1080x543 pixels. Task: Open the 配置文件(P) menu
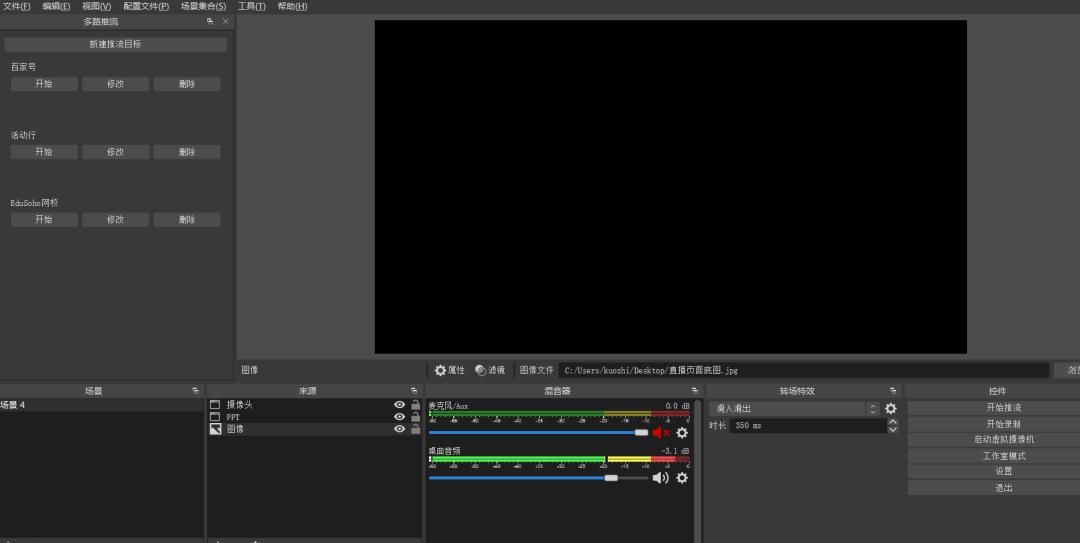[x=146, y=6]
